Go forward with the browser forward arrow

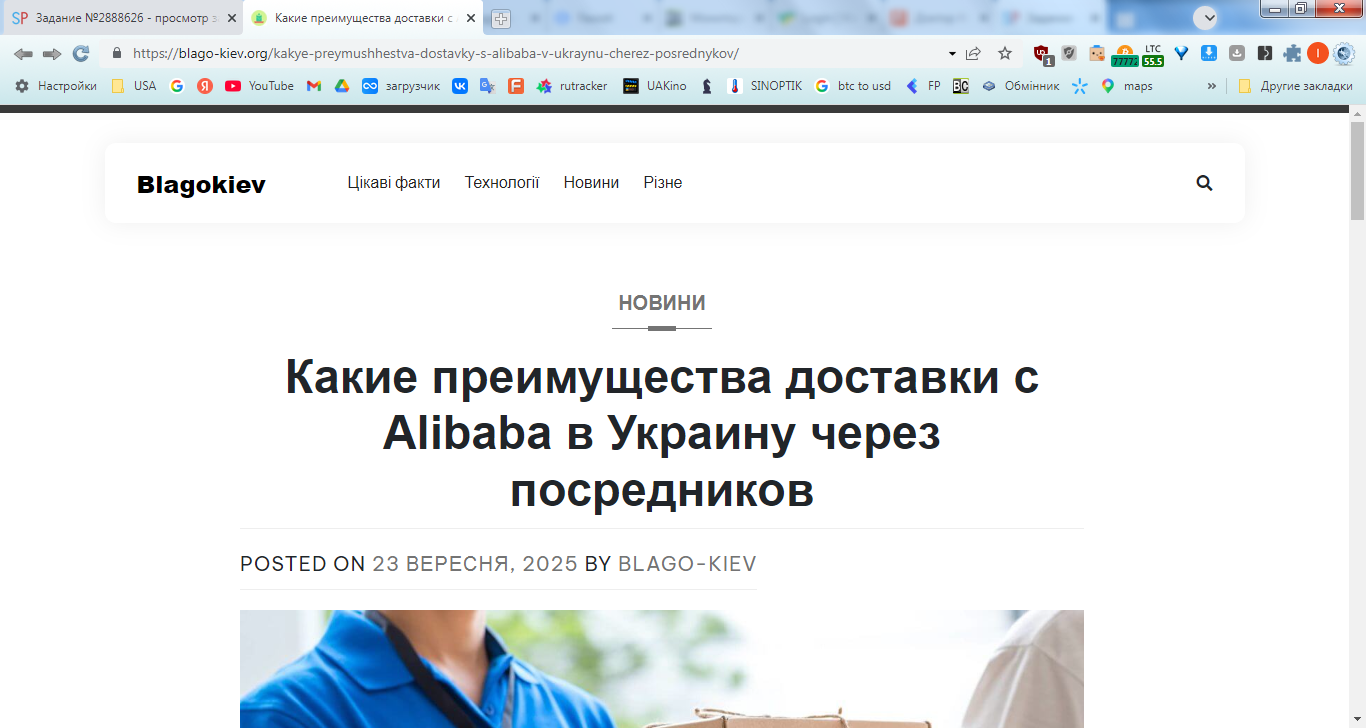click(x=52, y=54)
